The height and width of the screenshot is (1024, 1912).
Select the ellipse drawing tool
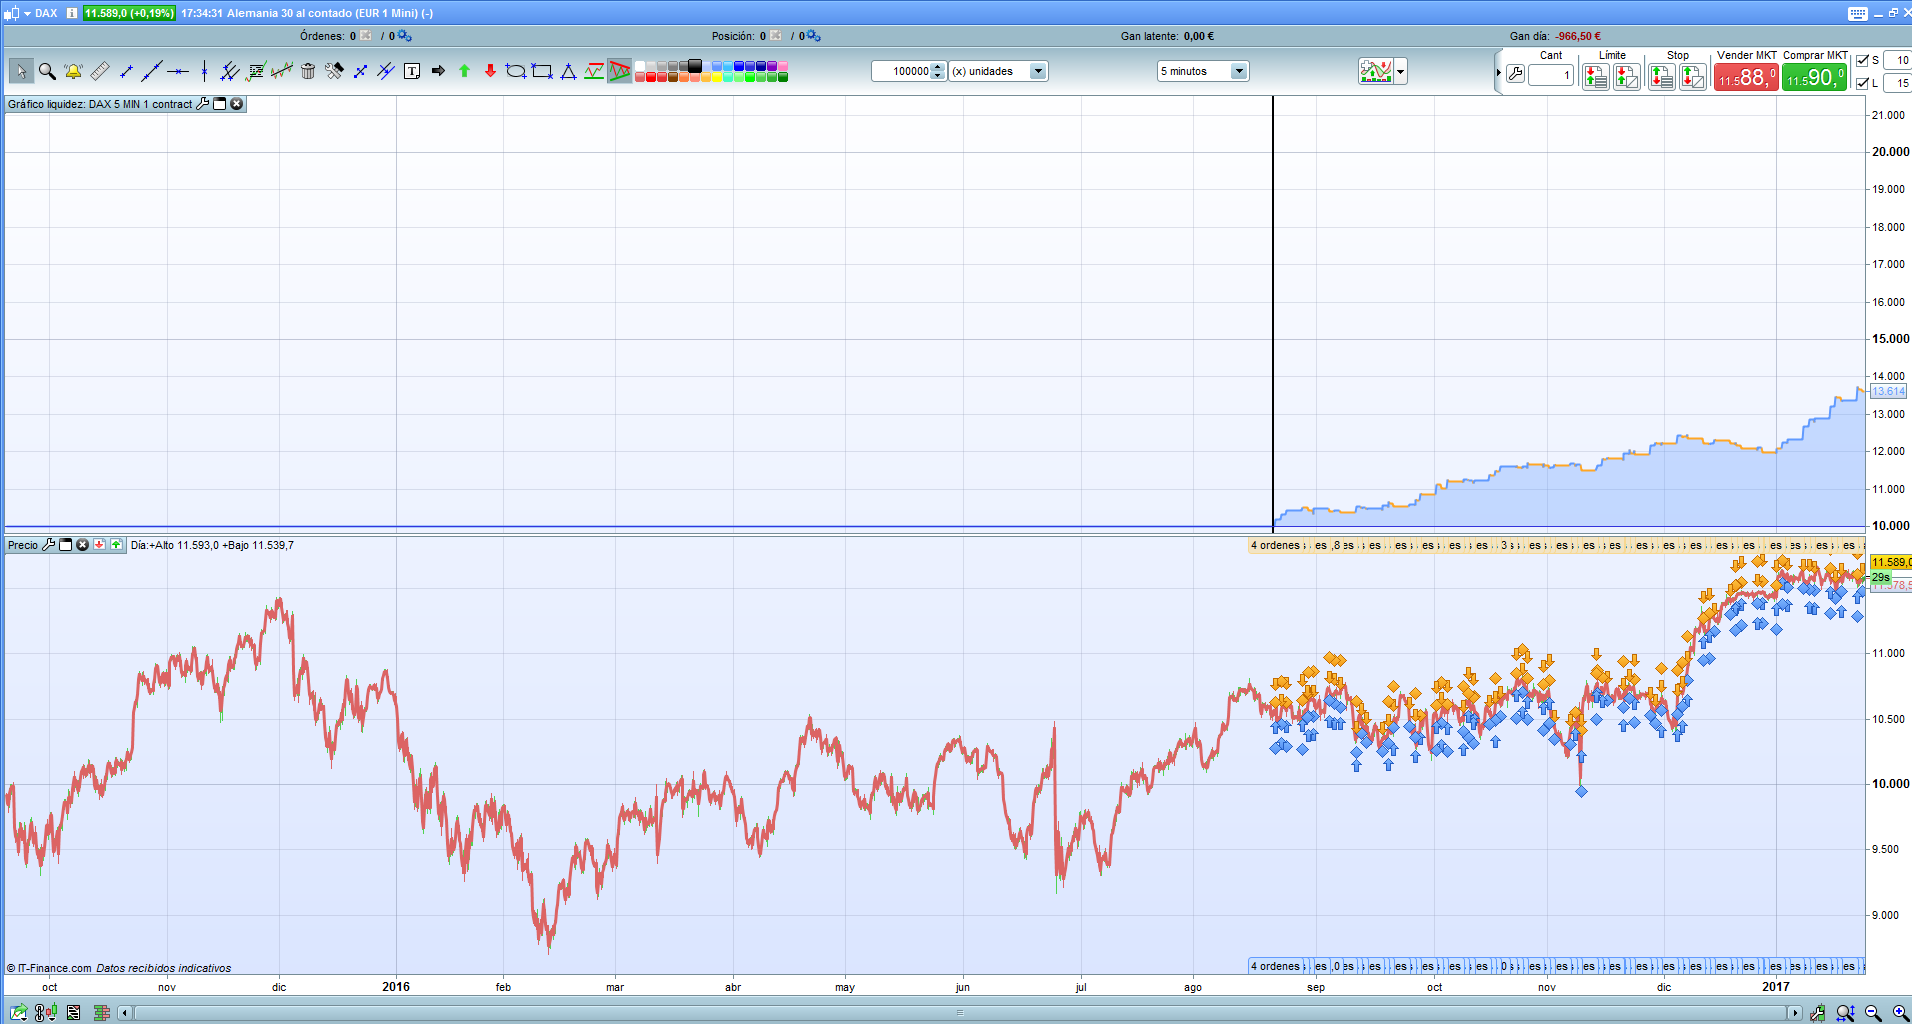point(516,71)
